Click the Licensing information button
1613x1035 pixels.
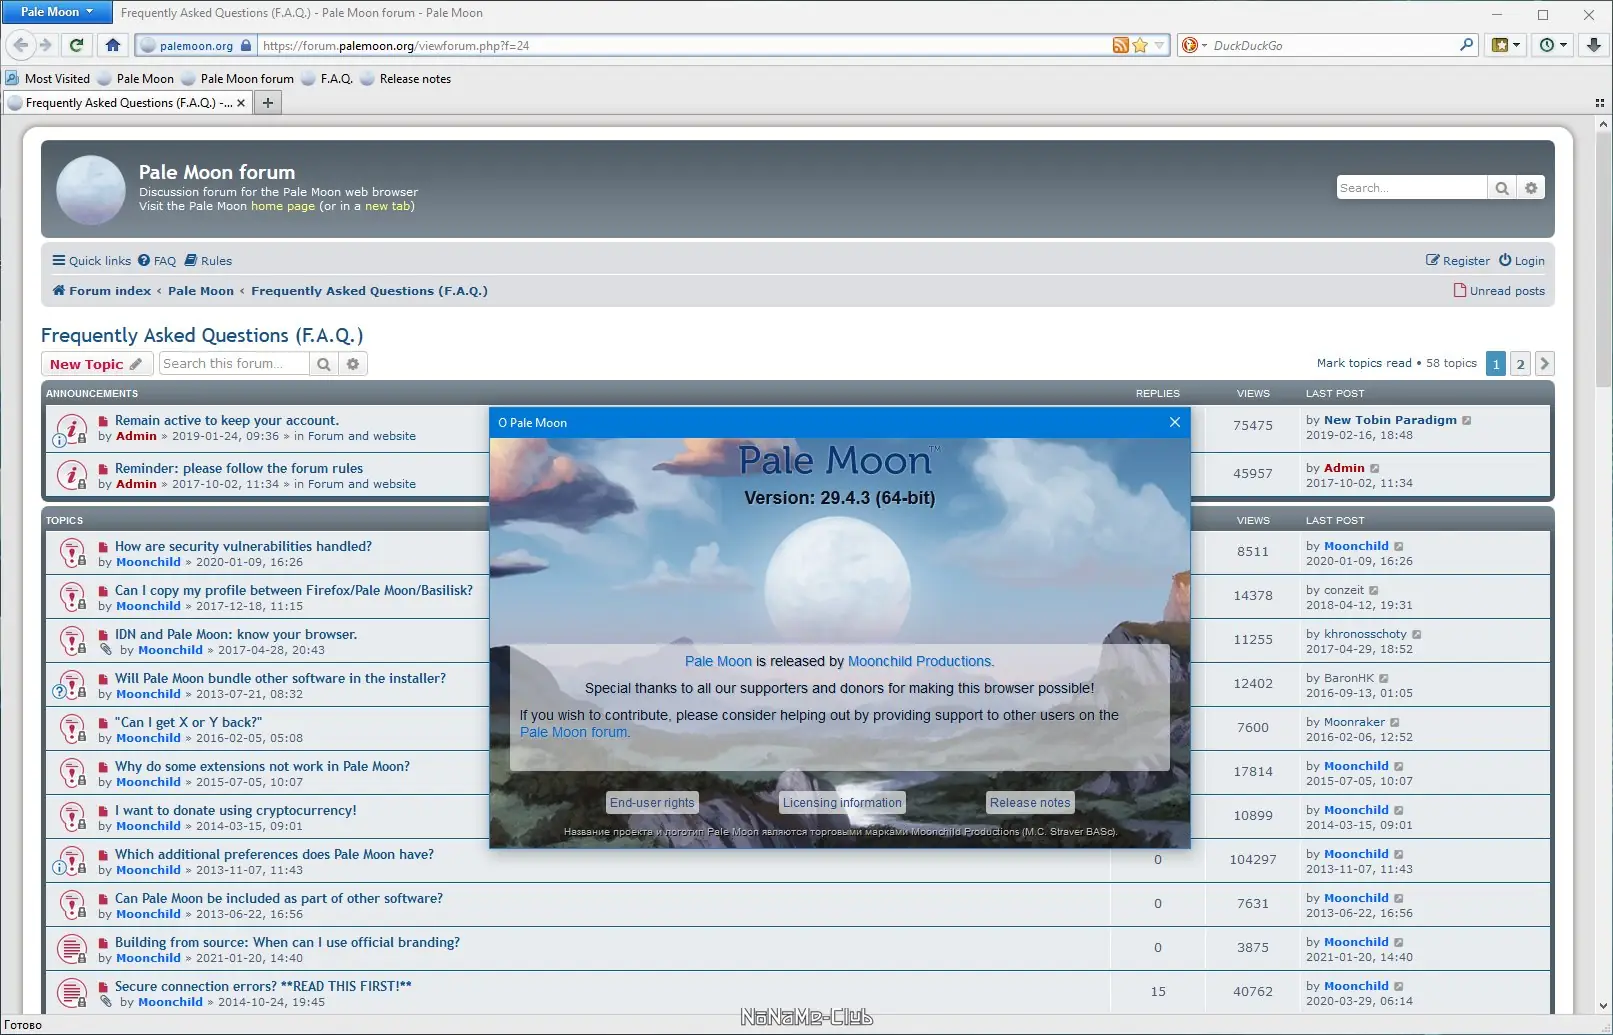pos(842,803)
